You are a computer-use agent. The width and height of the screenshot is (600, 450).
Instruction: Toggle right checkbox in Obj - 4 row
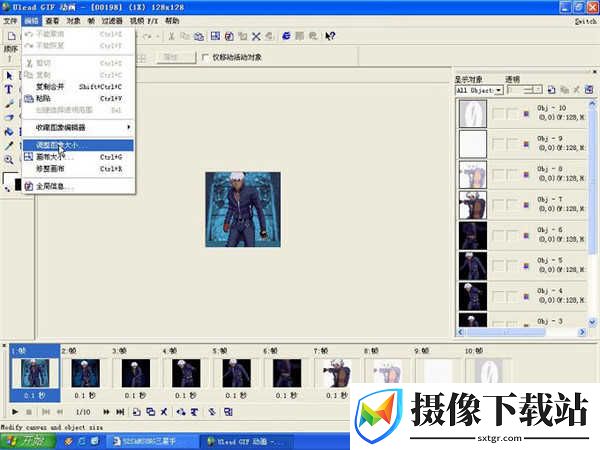(x=512, y=297)
